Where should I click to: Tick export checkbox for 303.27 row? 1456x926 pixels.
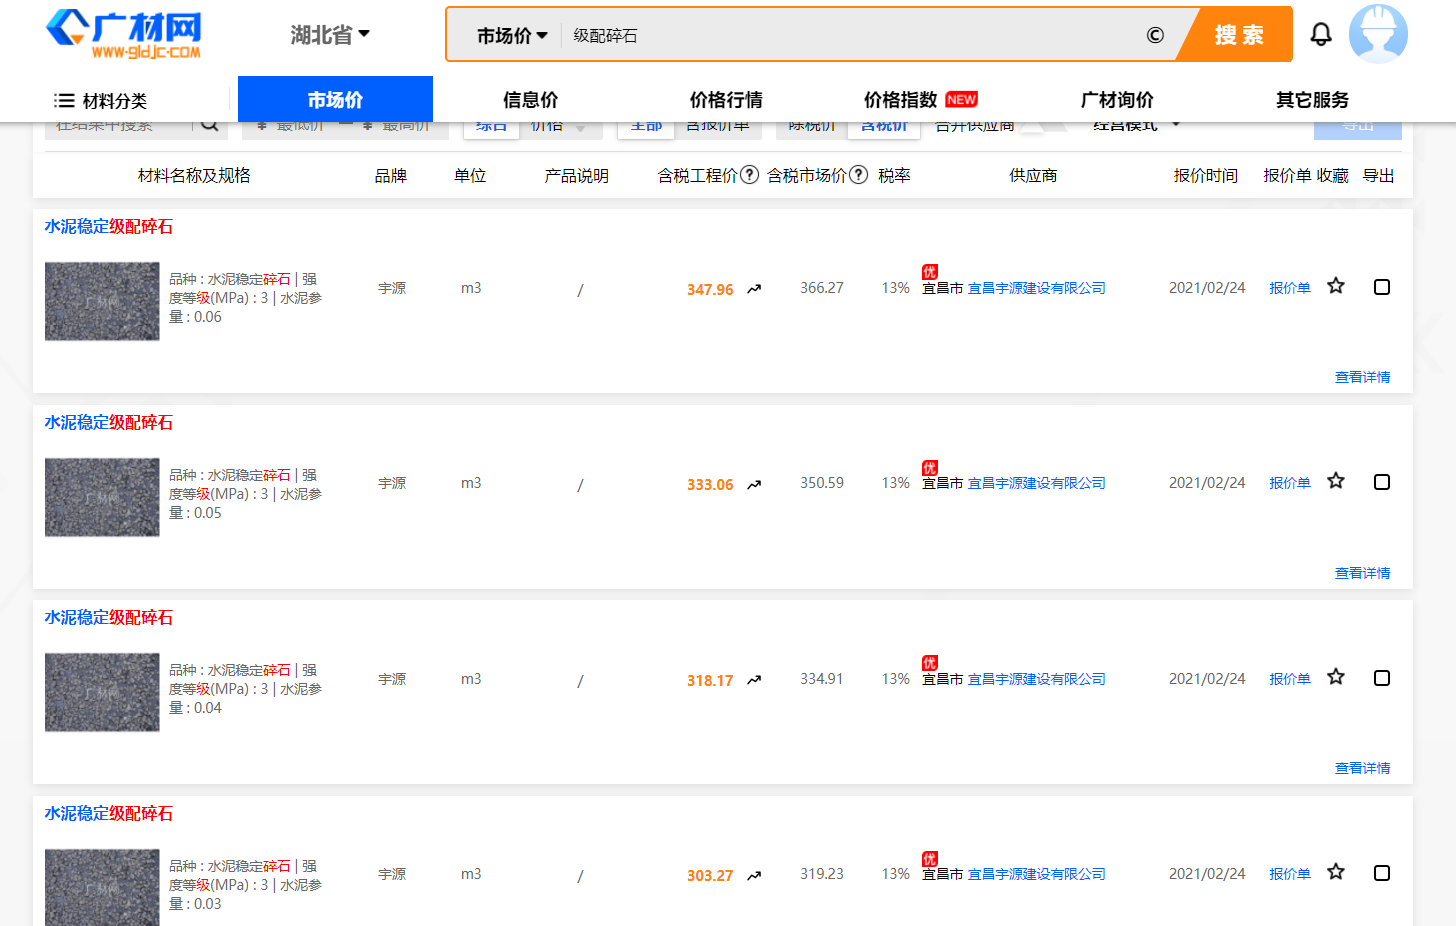[1382, 873]
